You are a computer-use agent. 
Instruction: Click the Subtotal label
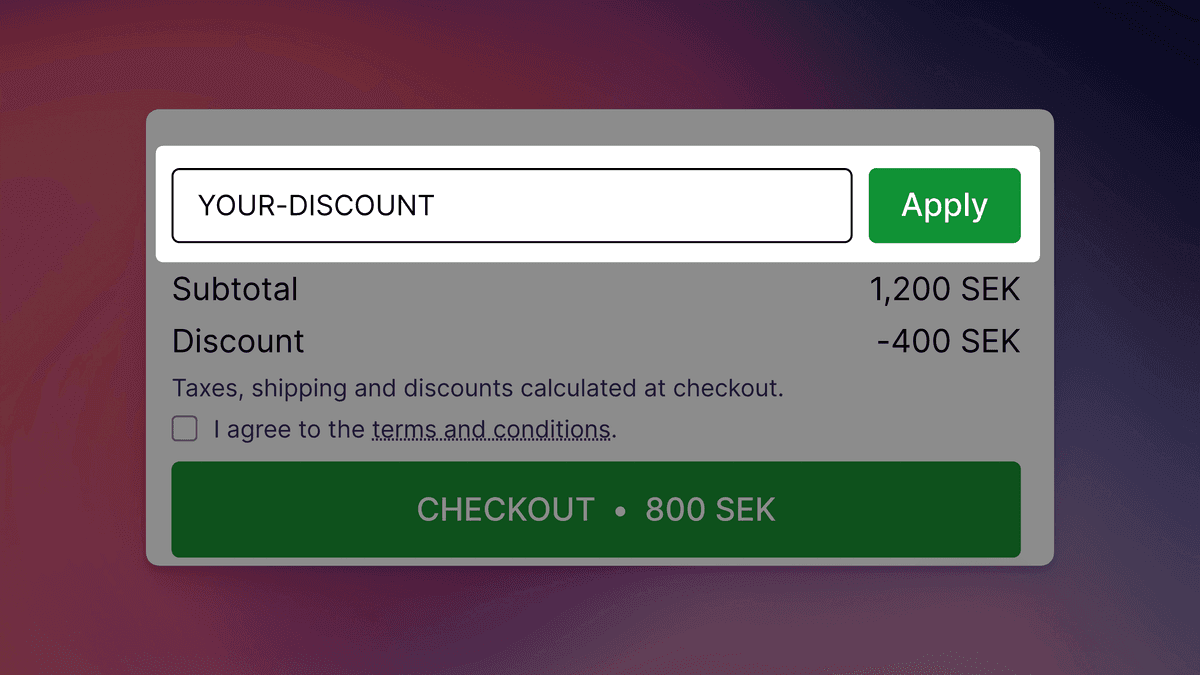(236, 289)
